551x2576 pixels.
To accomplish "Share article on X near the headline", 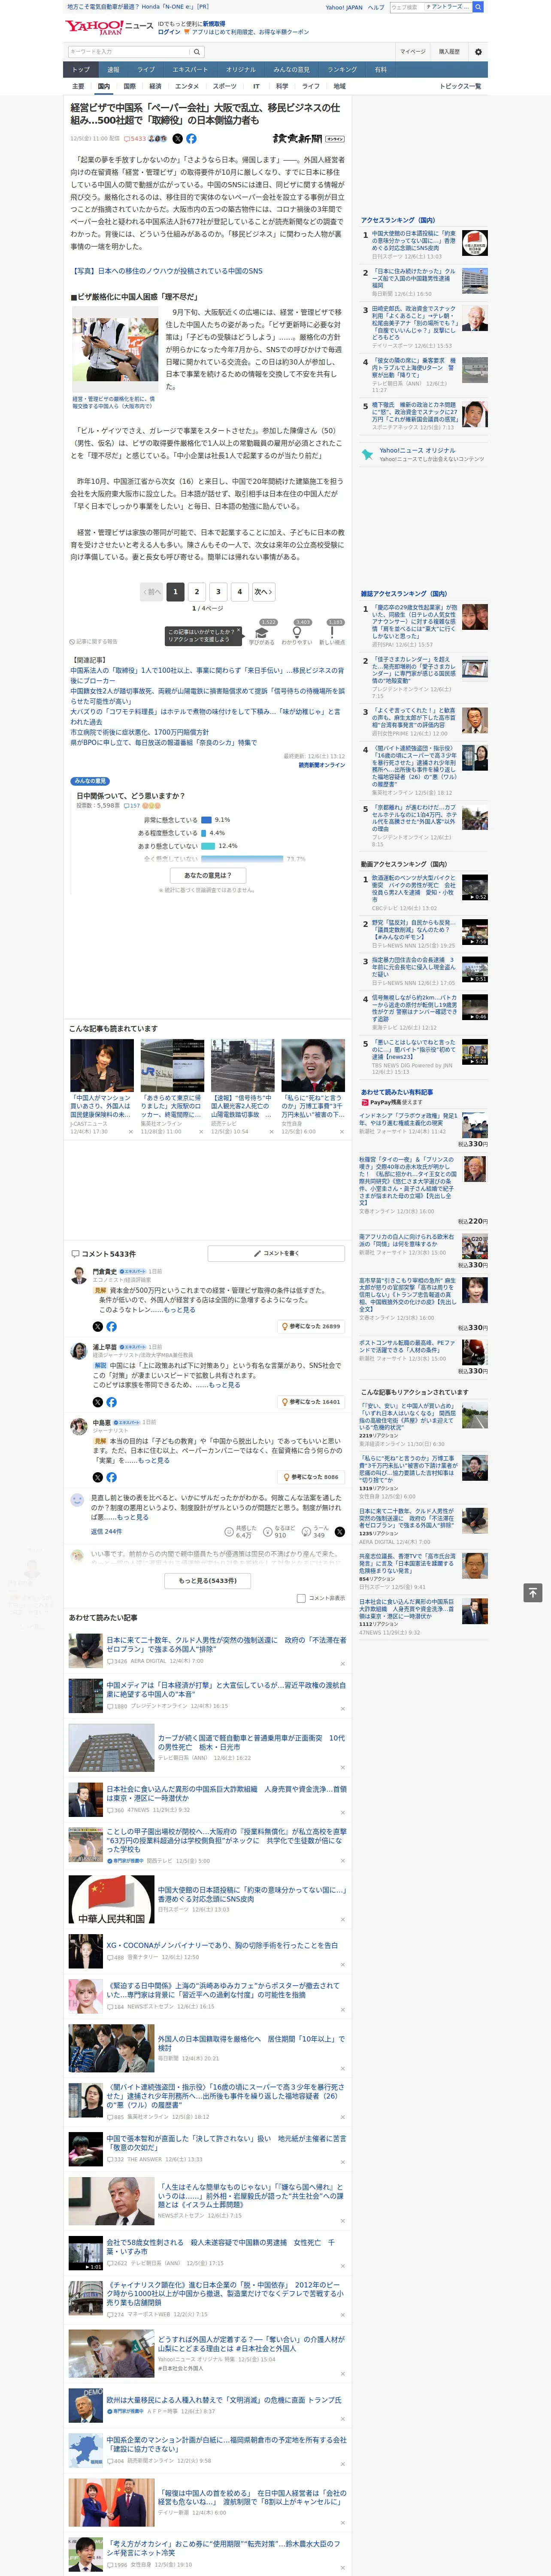I will [x=178, y=139].
